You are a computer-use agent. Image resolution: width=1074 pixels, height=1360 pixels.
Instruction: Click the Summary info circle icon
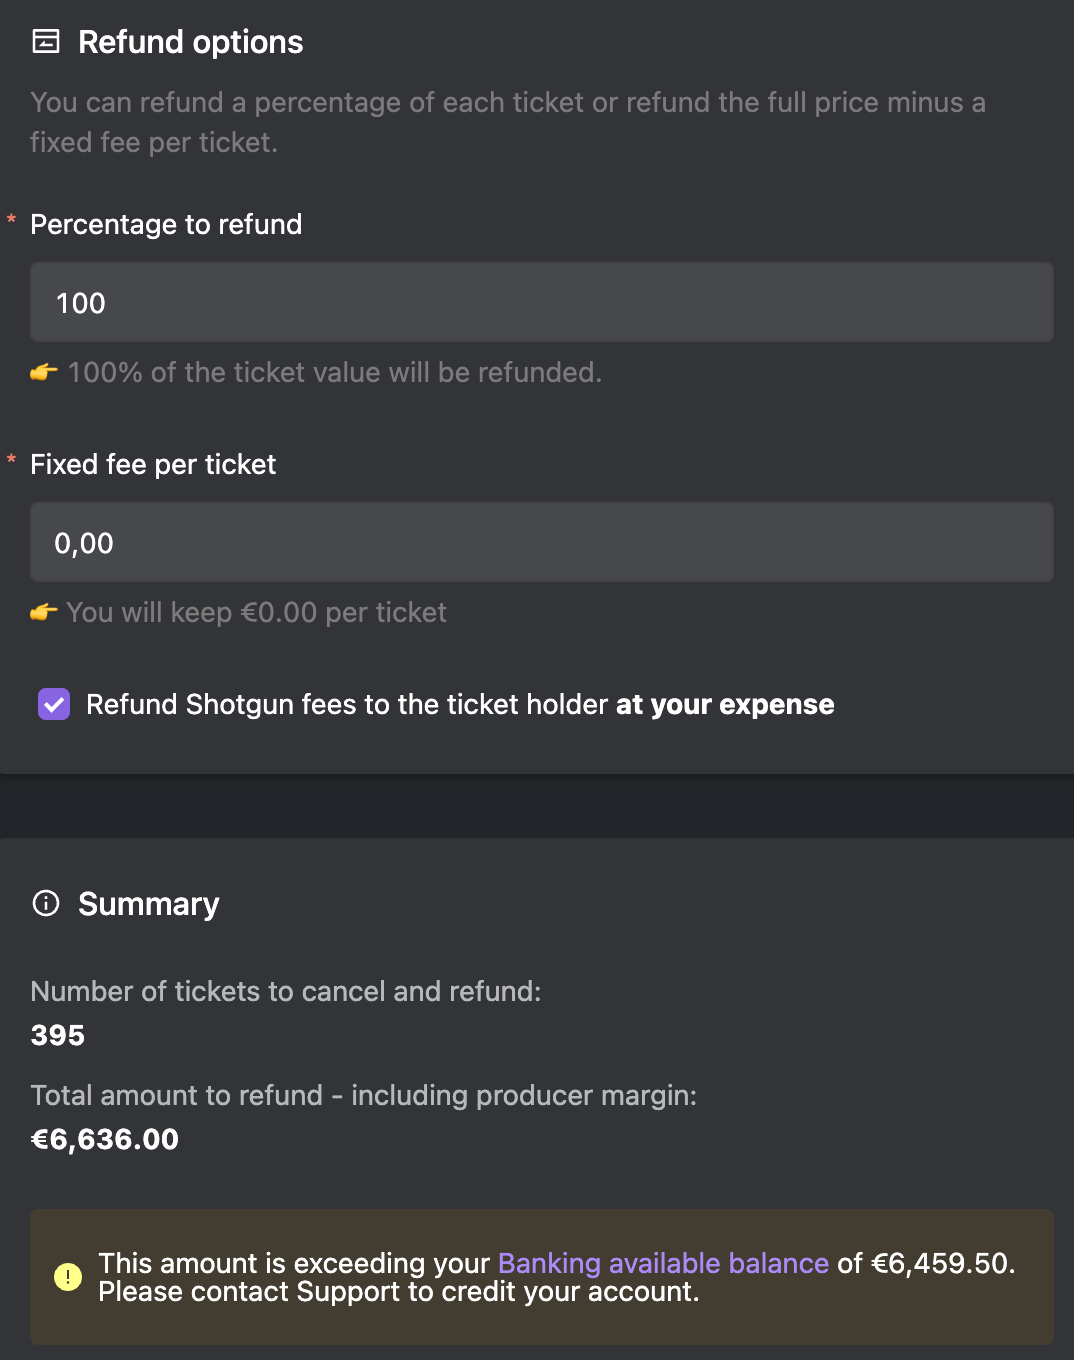(46, 903)
